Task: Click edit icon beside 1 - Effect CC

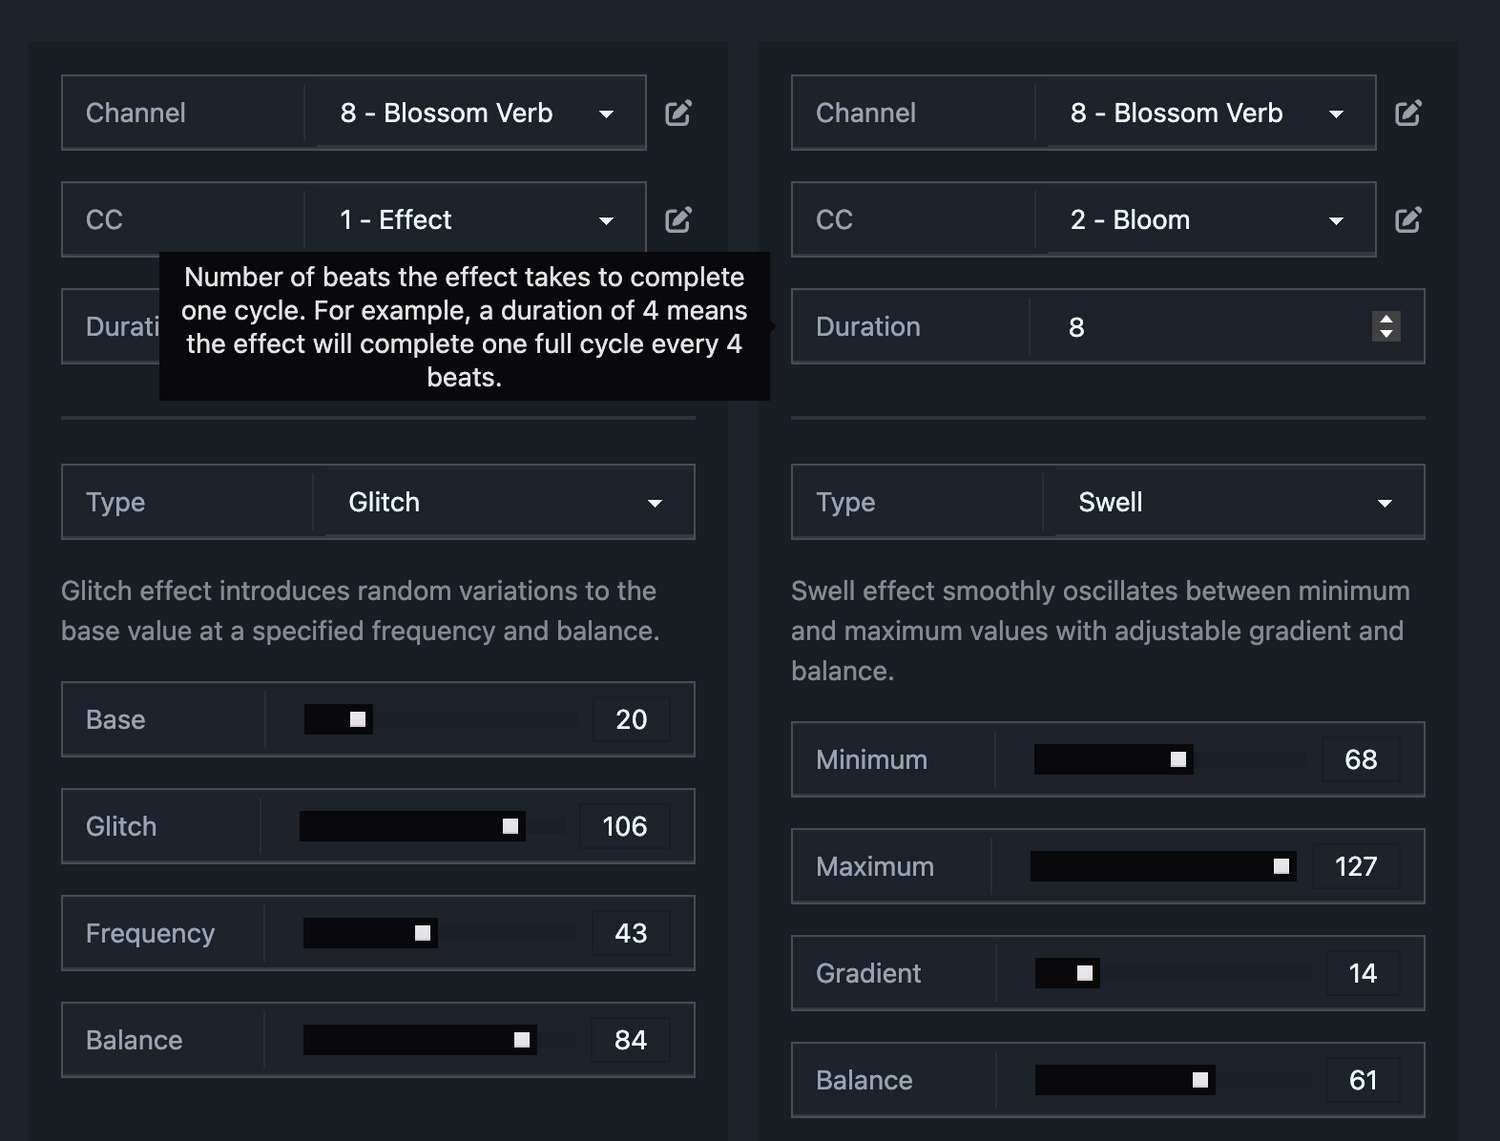Action: [678, 220]
